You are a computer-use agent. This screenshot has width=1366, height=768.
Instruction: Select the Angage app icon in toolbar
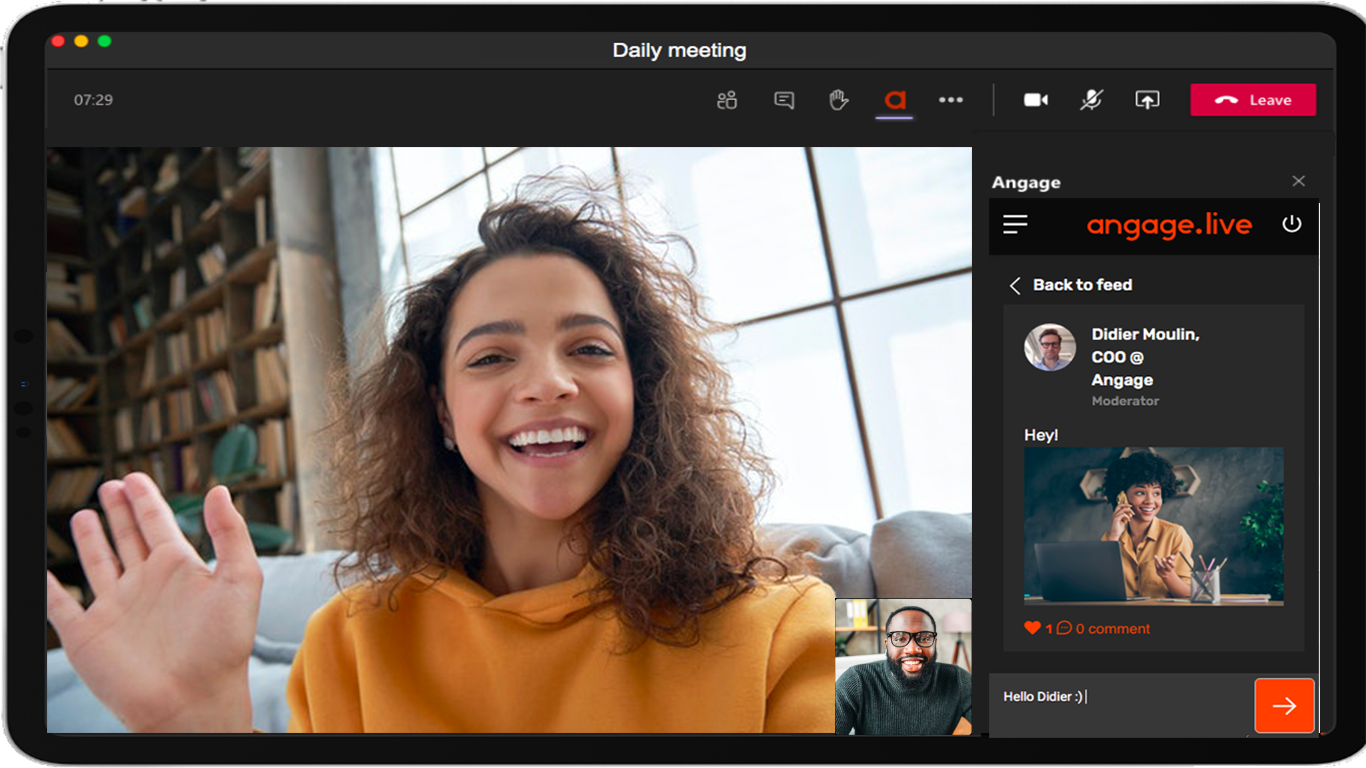tap(895, 100)
